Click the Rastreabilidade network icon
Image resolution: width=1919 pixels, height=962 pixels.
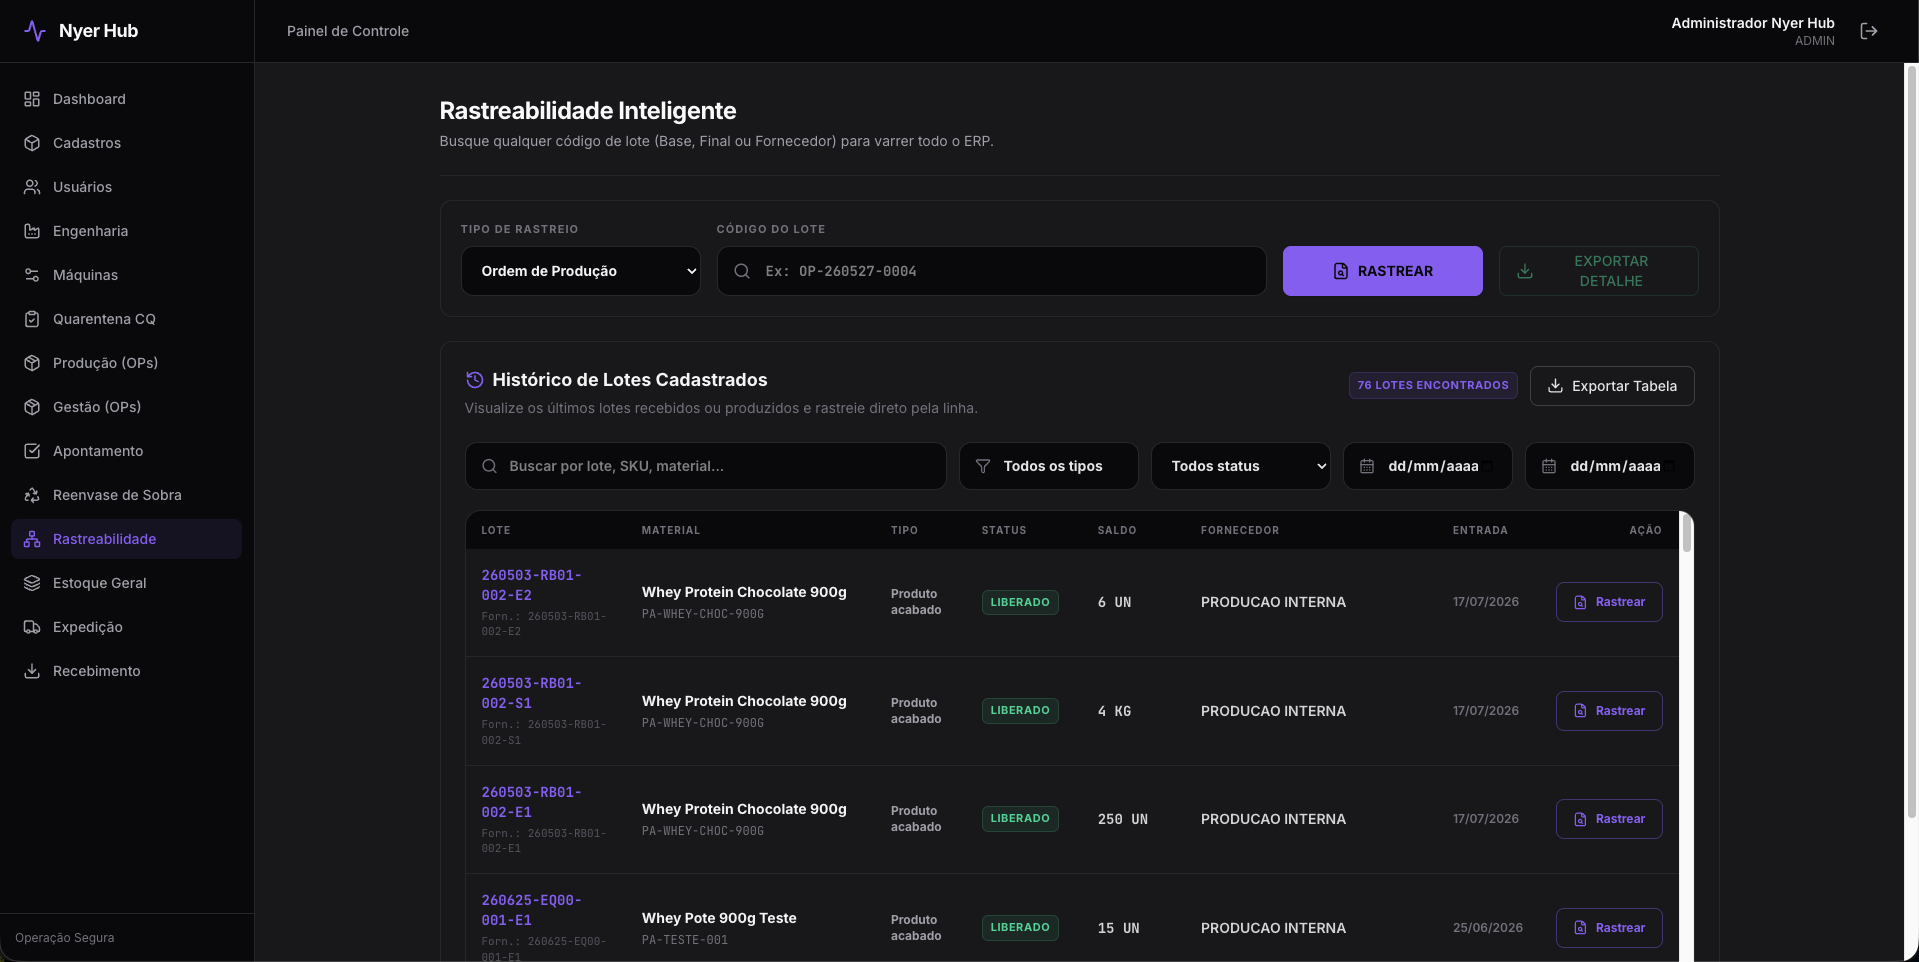click(x=32, y=539)
